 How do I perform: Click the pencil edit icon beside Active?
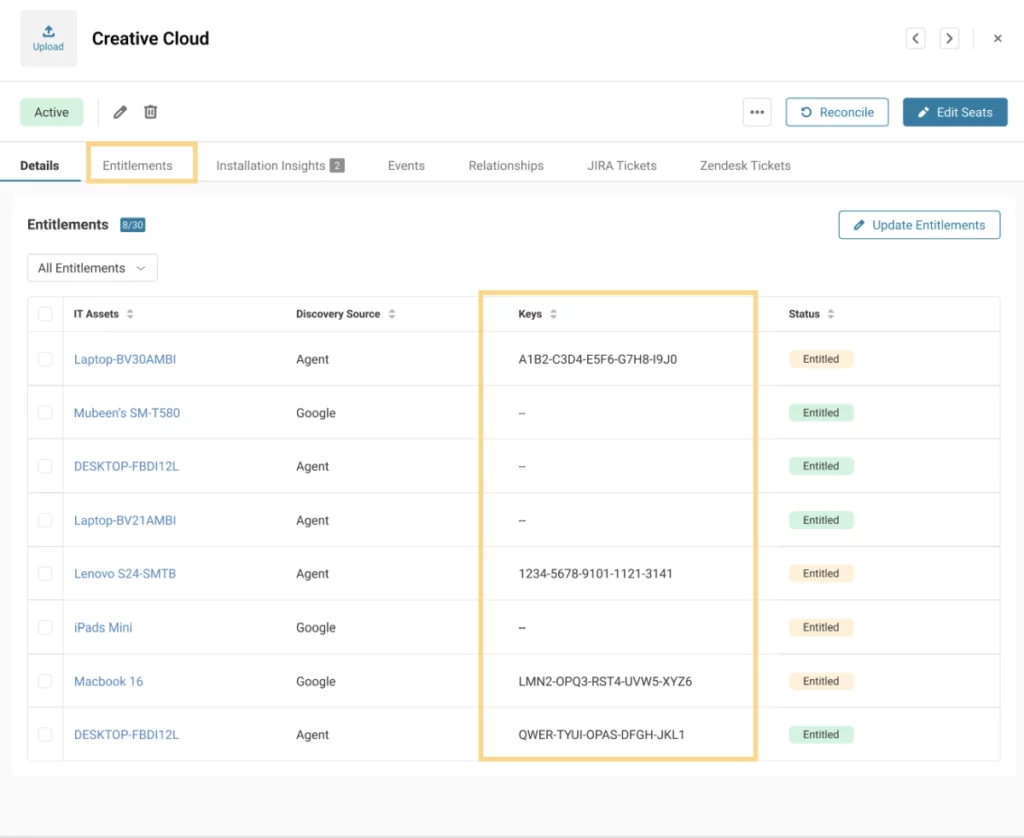tap(120, 112)
